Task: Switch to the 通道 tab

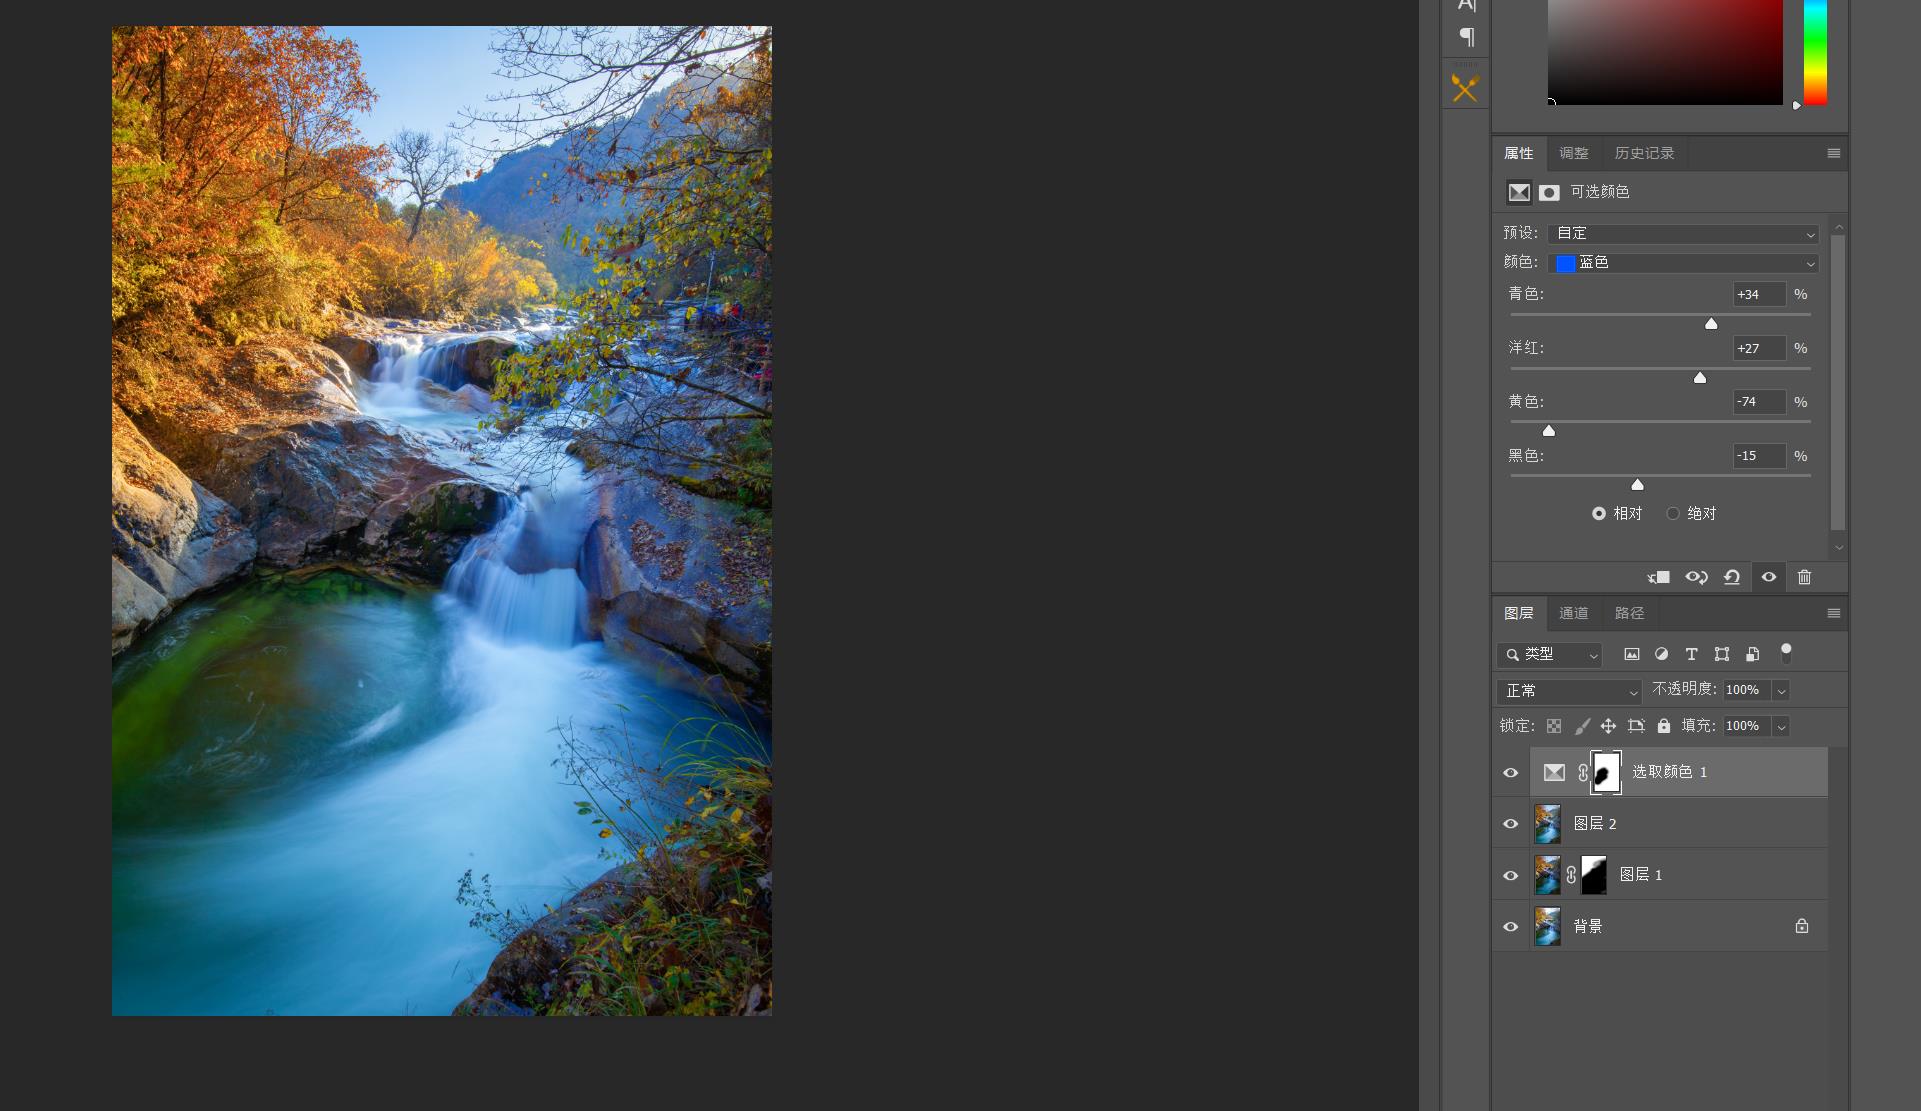Action: (1573, 613)
